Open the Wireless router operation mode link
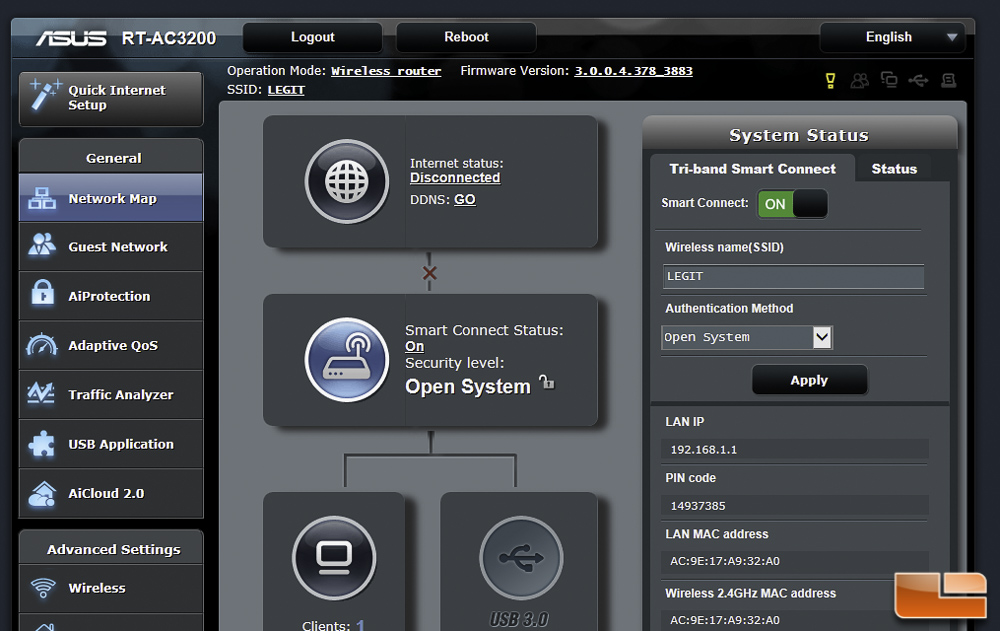The height and width of the screenshot is (631, 1000). click(x=386, y=71)
